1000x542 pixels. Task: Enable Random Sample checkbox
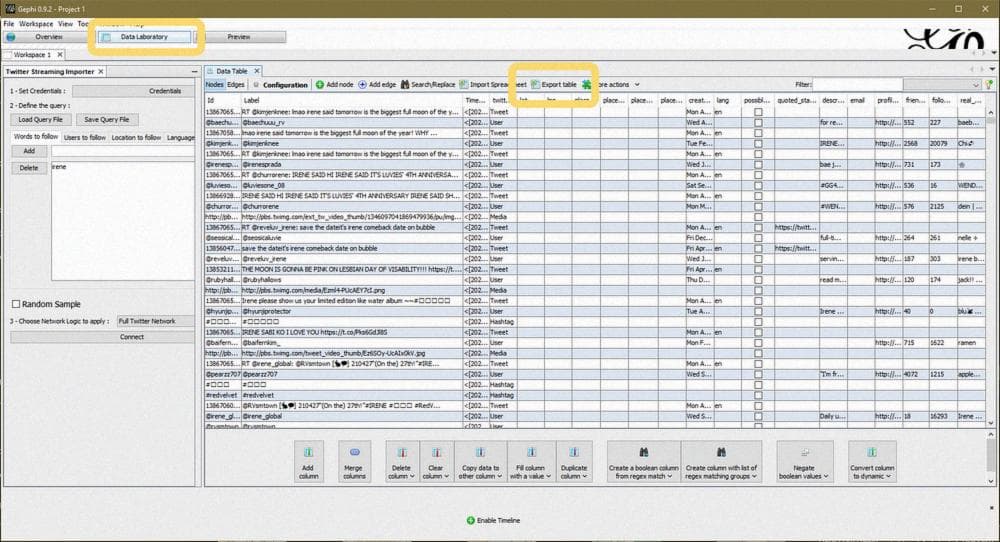(x=16, y=304)
